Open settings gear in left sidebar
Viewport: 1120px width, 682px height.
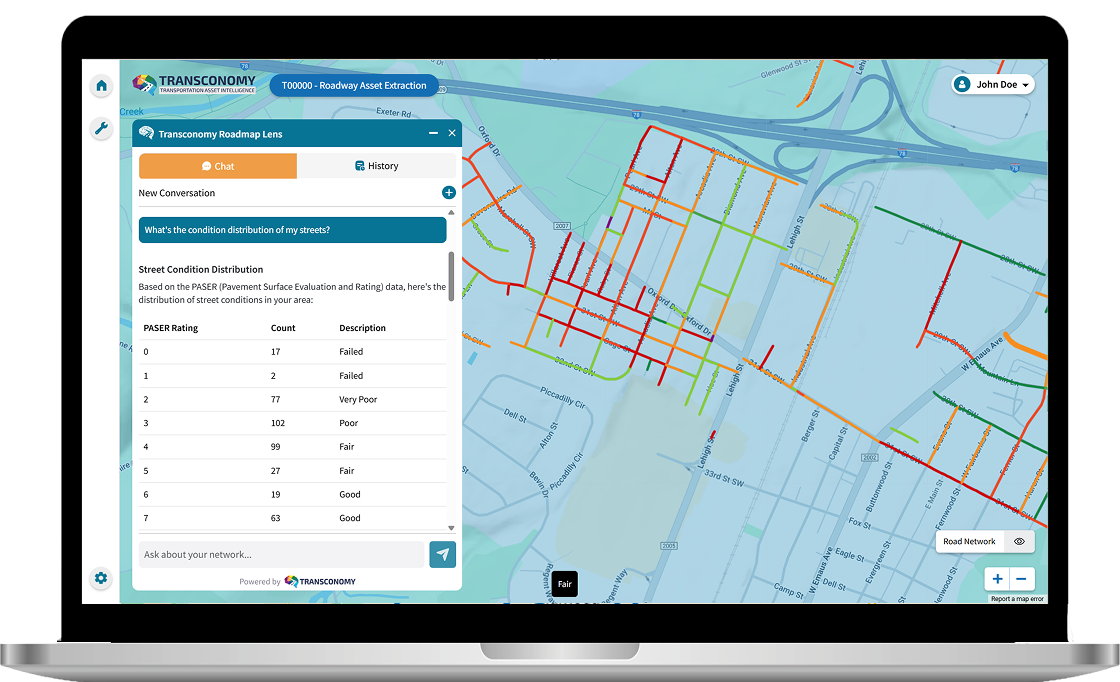pyautogui.click(x=101, y=578)
